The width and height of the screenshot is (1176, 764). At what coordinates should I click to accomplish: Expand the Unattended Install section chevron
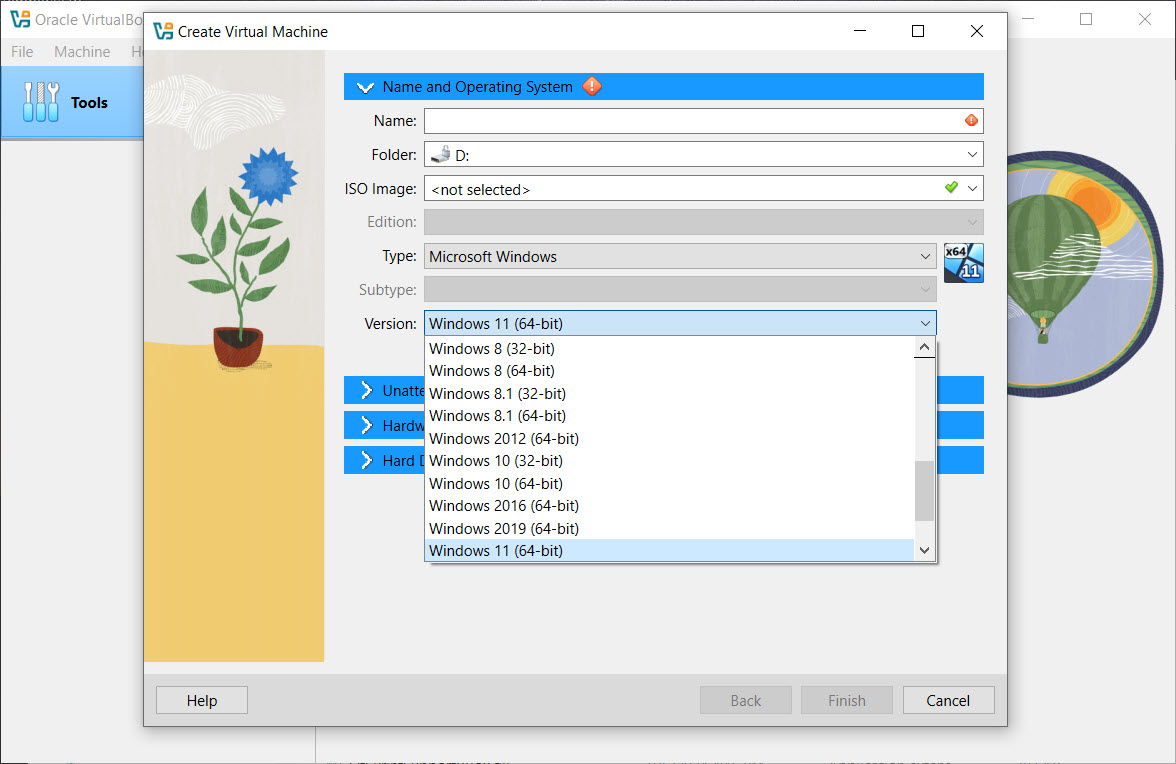tap(366, 390)
